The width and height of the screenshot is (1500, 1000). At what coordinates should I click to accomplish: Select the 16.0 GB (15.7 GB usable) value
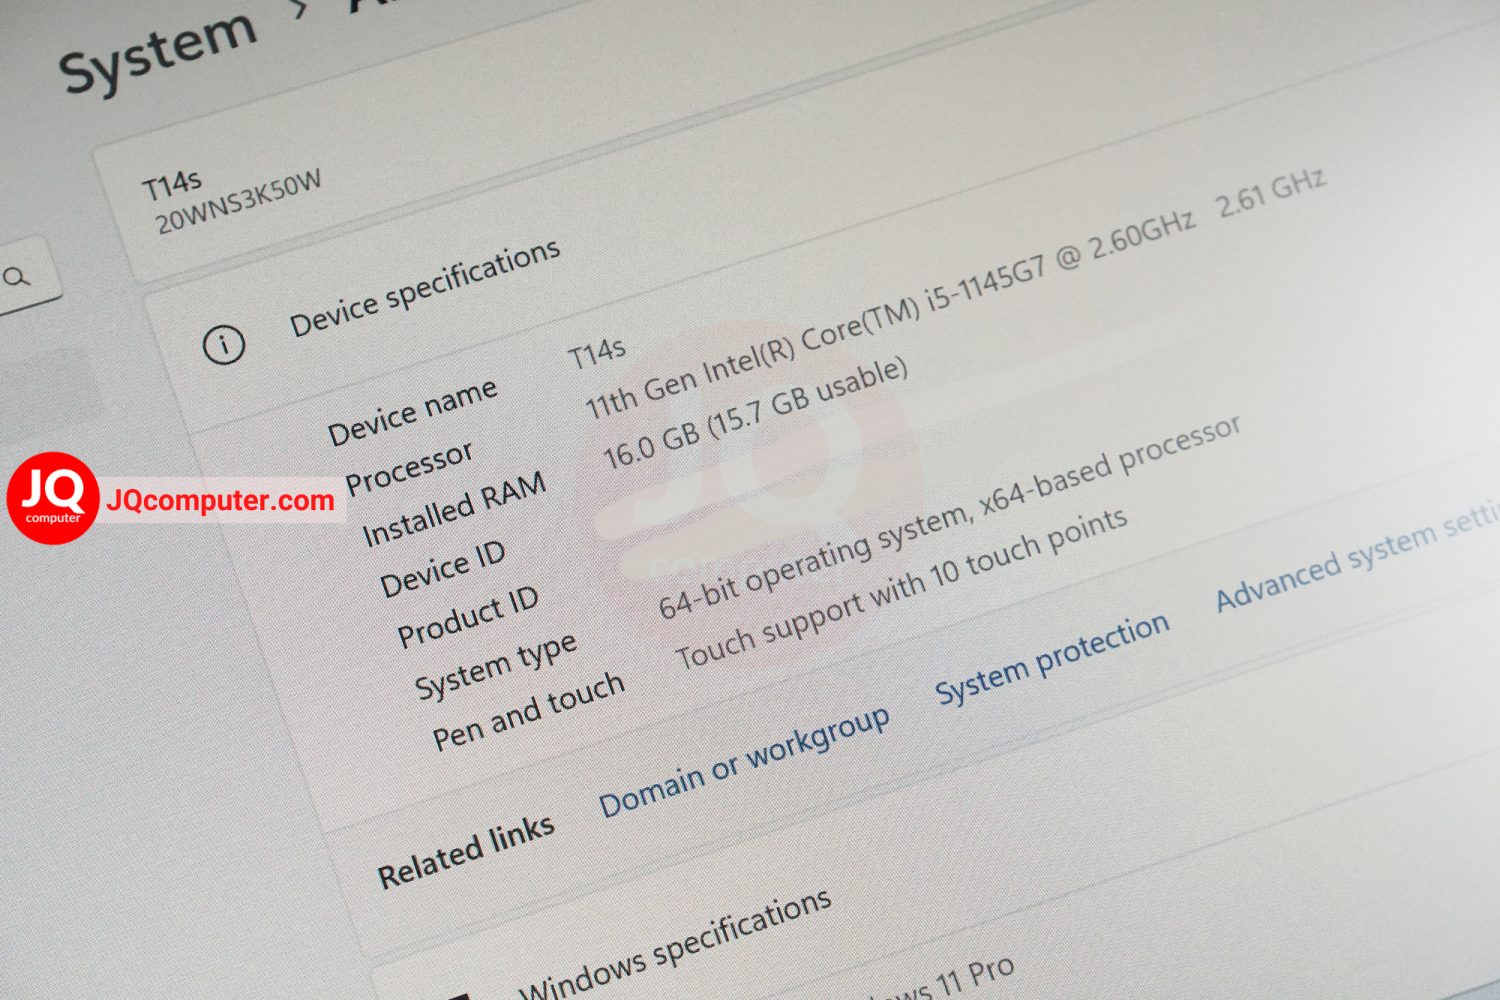755,412
